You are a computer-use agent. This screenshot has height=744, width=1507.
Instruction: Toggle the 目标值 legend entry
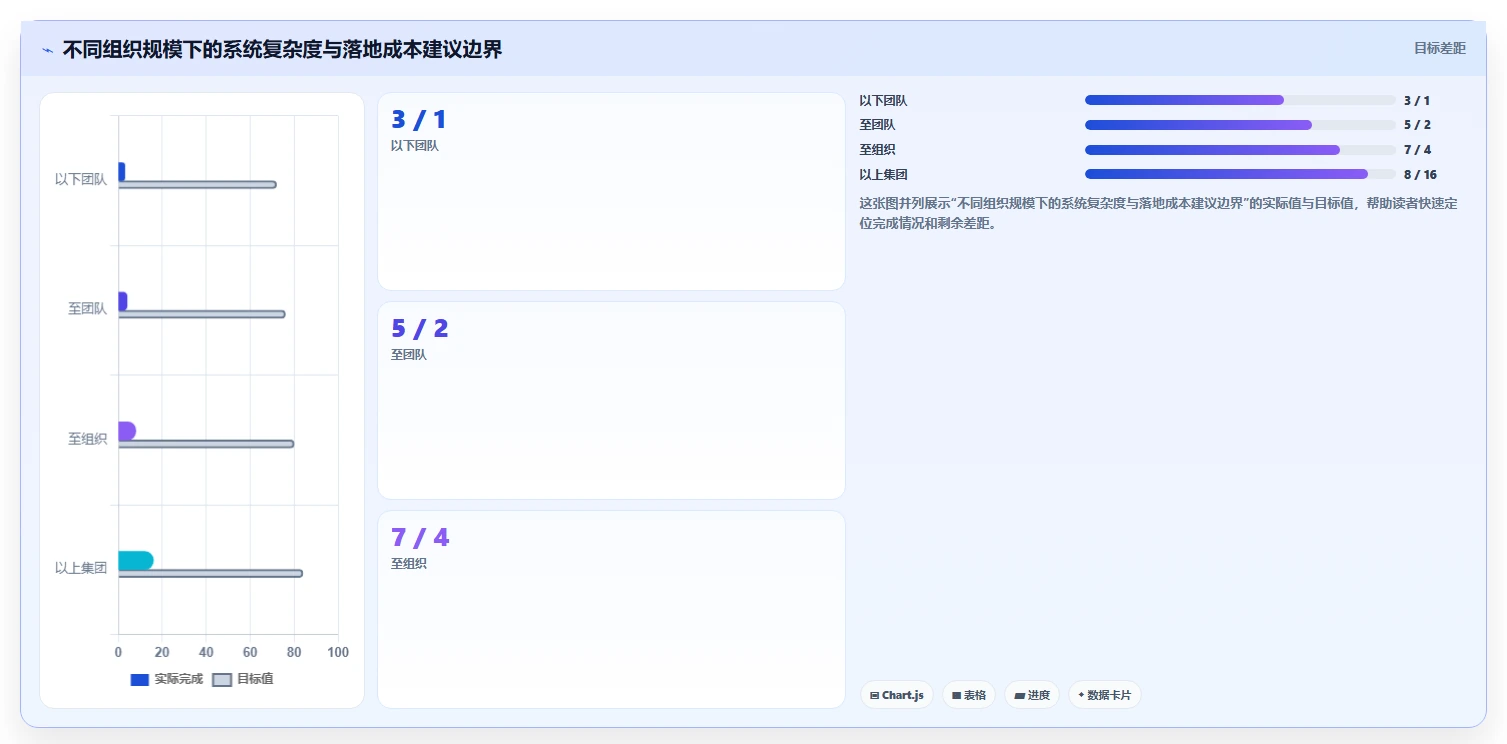[x=243, y=679]
